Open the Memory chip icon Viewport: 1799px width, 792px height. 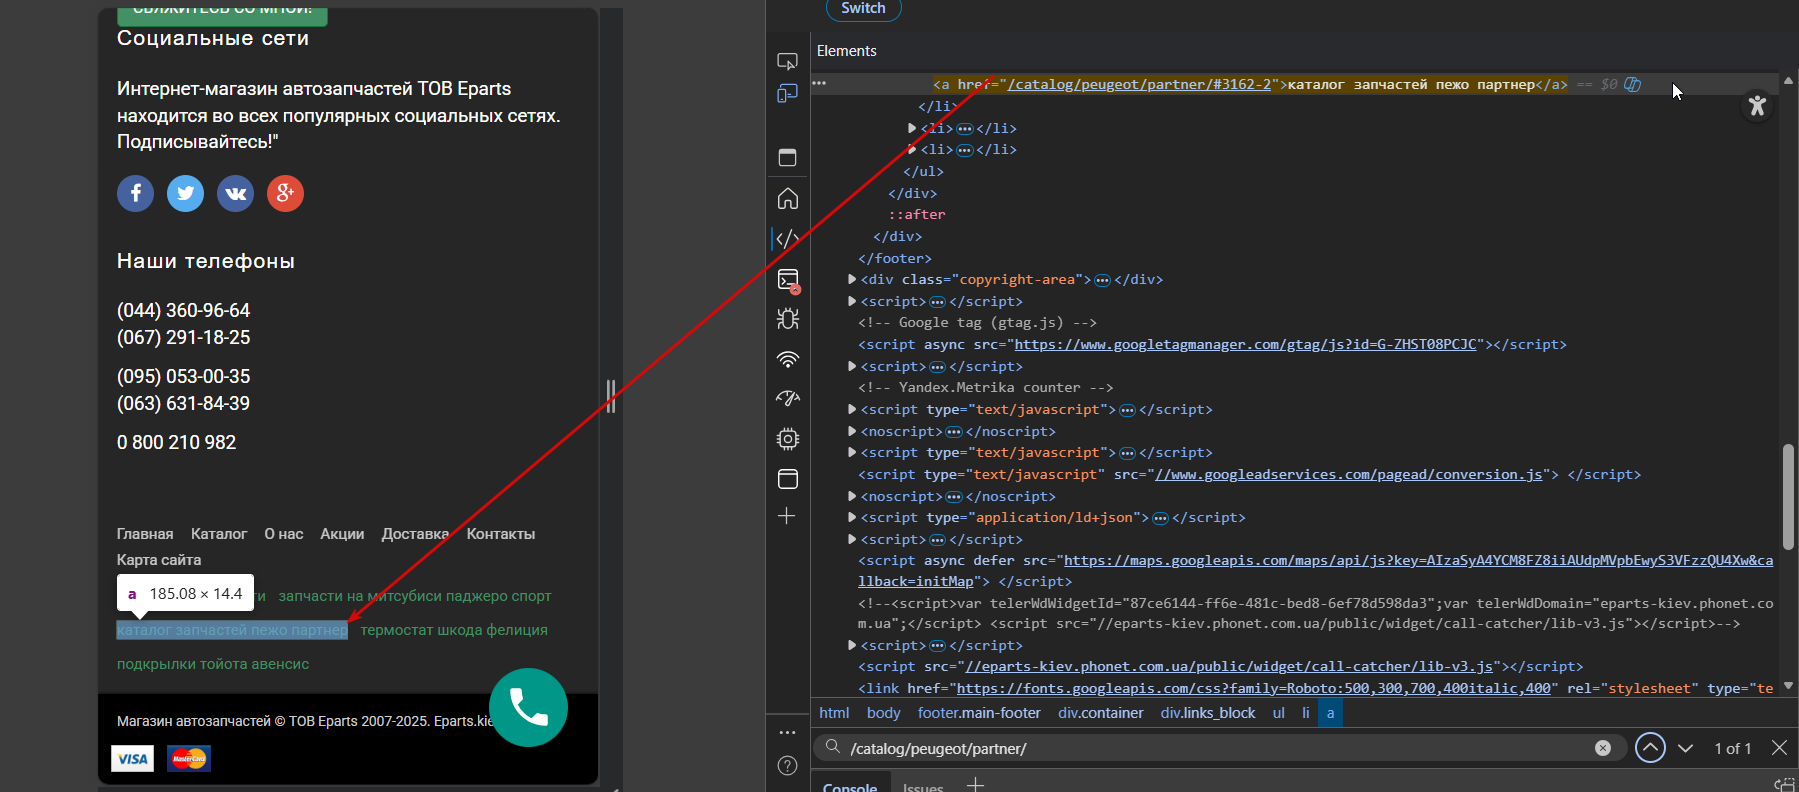(788, 439)
